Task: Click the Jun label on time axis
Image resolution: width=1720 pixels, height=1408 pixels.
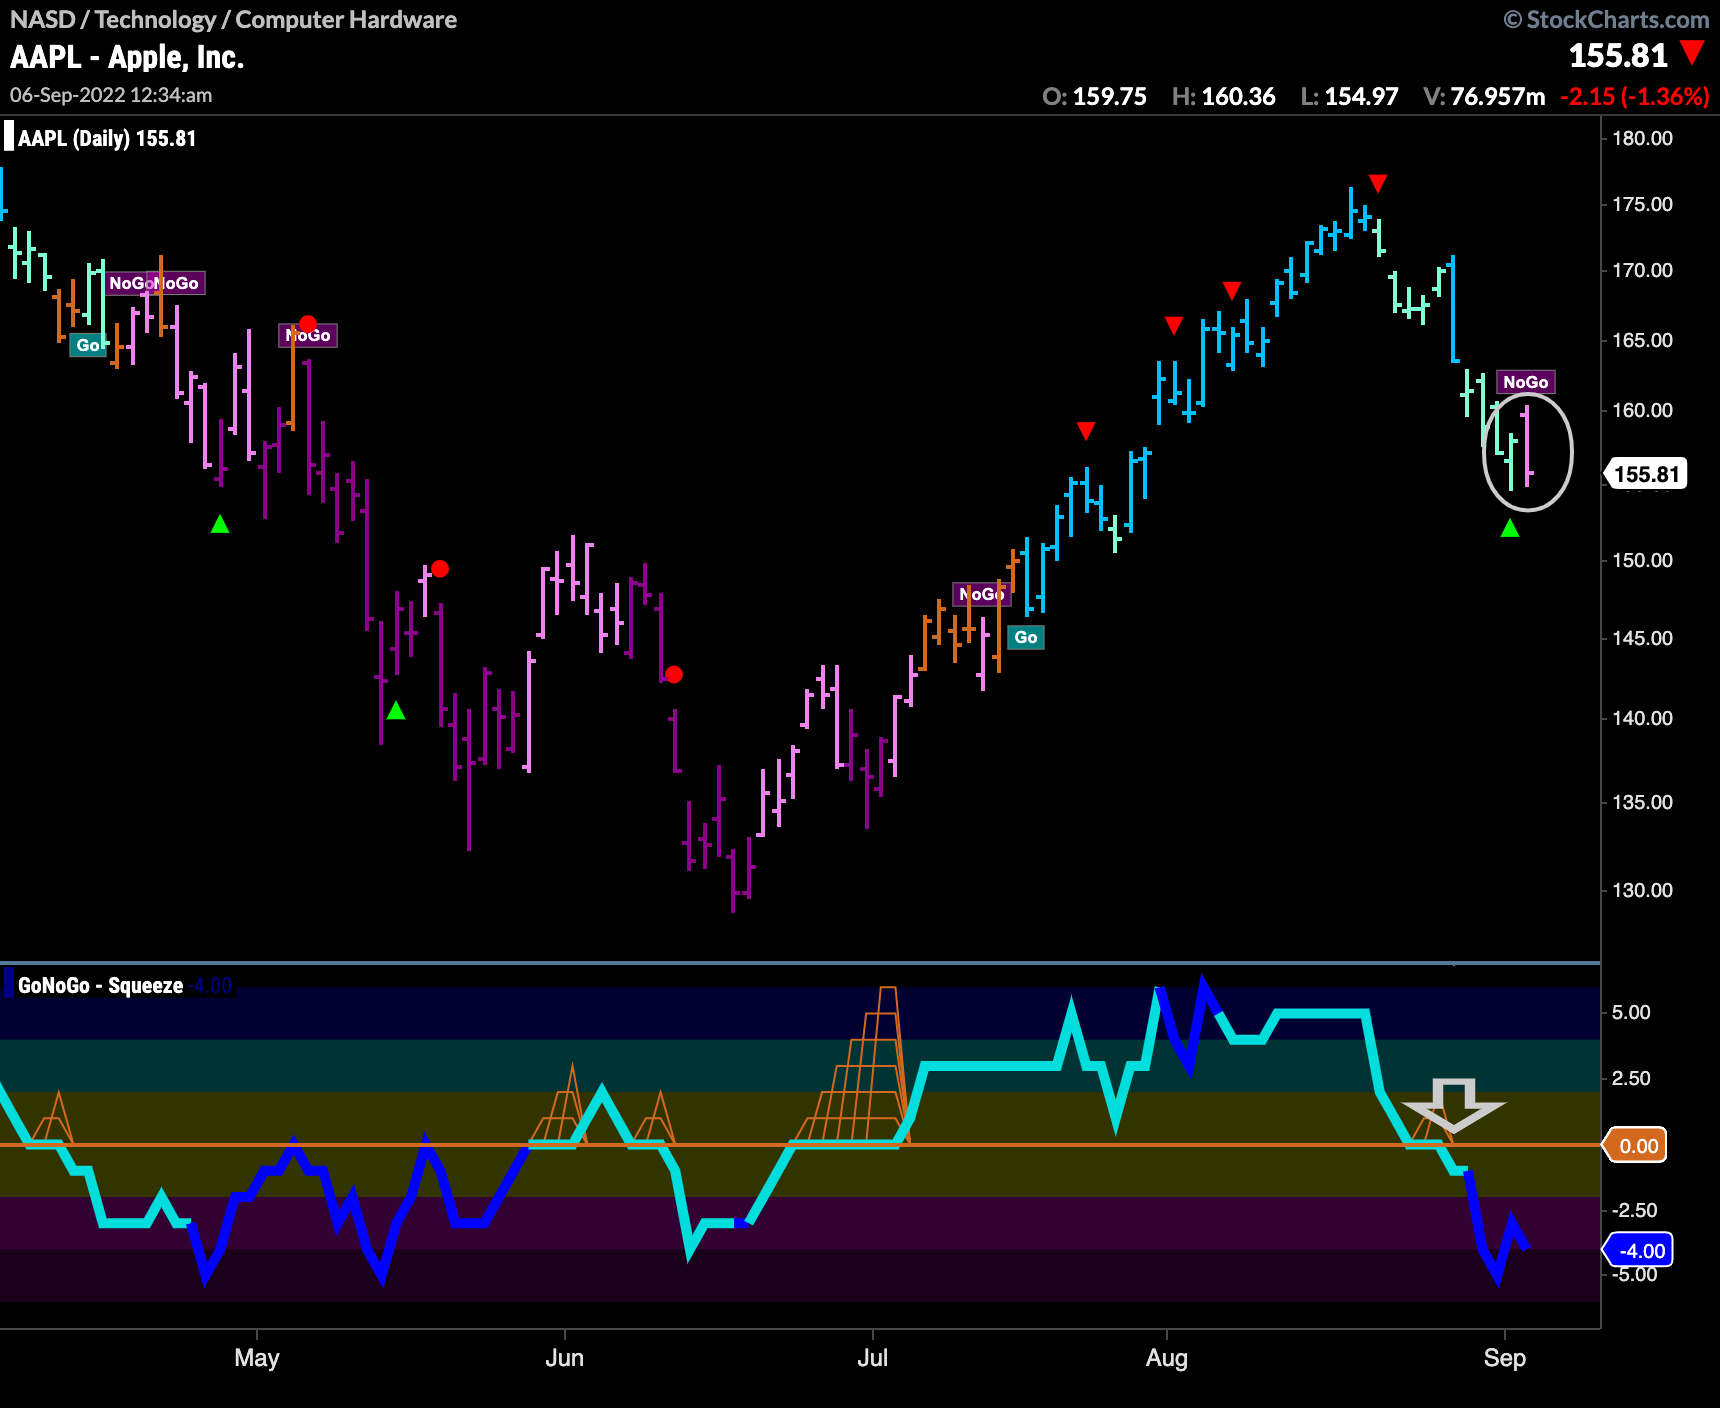Action: coord(565,1358)
